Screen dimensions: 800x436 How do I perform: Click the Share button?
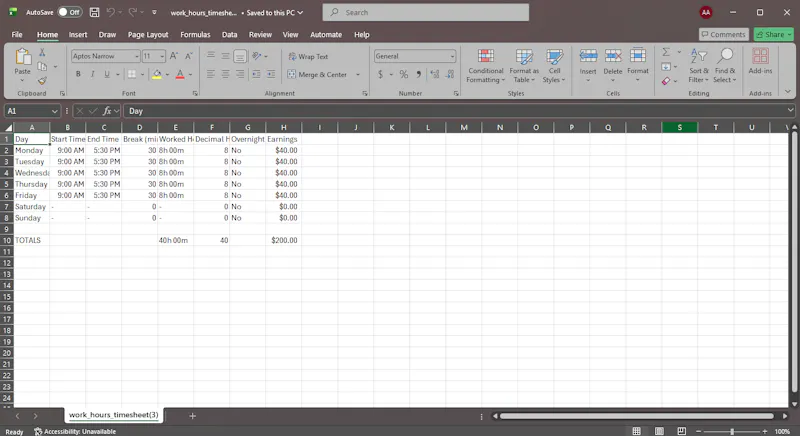point(773,35)
